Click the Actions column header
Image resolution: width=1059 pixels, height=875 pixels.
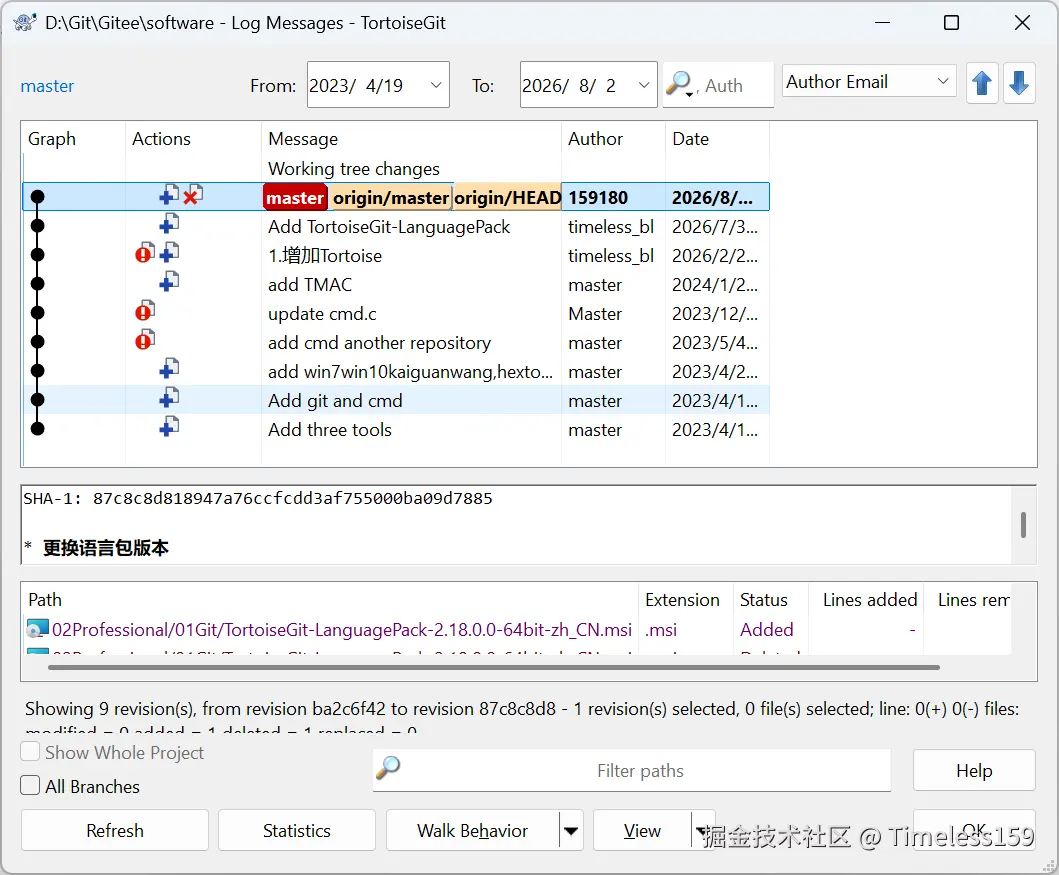tap(193, 138)
